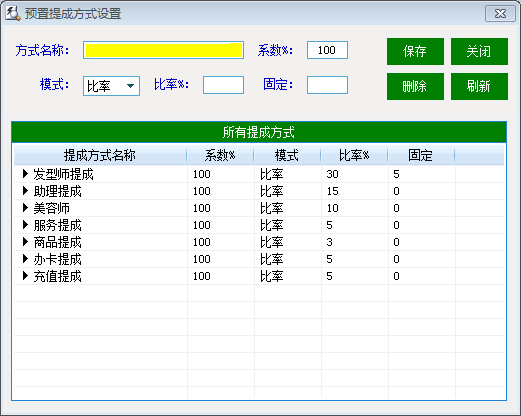This screenshot has height=416, width=521.
Task: Expand the 助理提成 row arrow
Action: coord(25,191)
